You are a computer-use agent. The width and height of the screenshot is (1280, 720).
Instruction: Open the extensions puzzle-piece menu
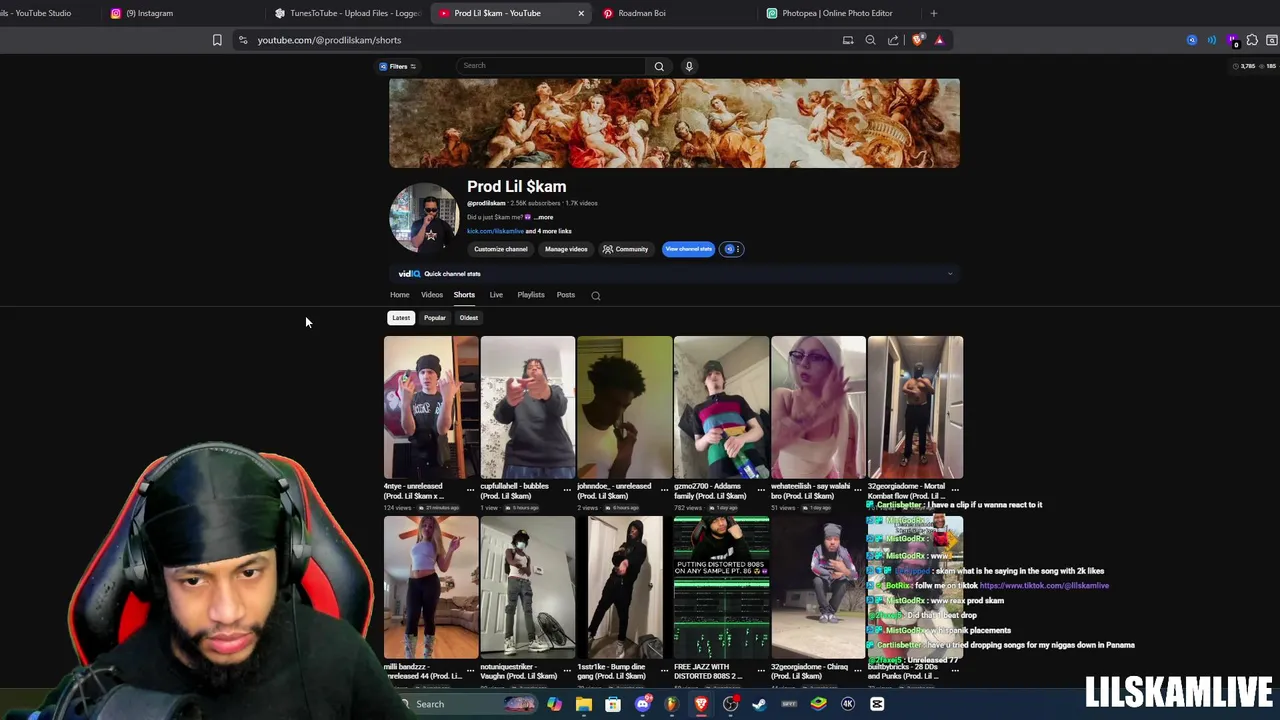(1252, 40)
